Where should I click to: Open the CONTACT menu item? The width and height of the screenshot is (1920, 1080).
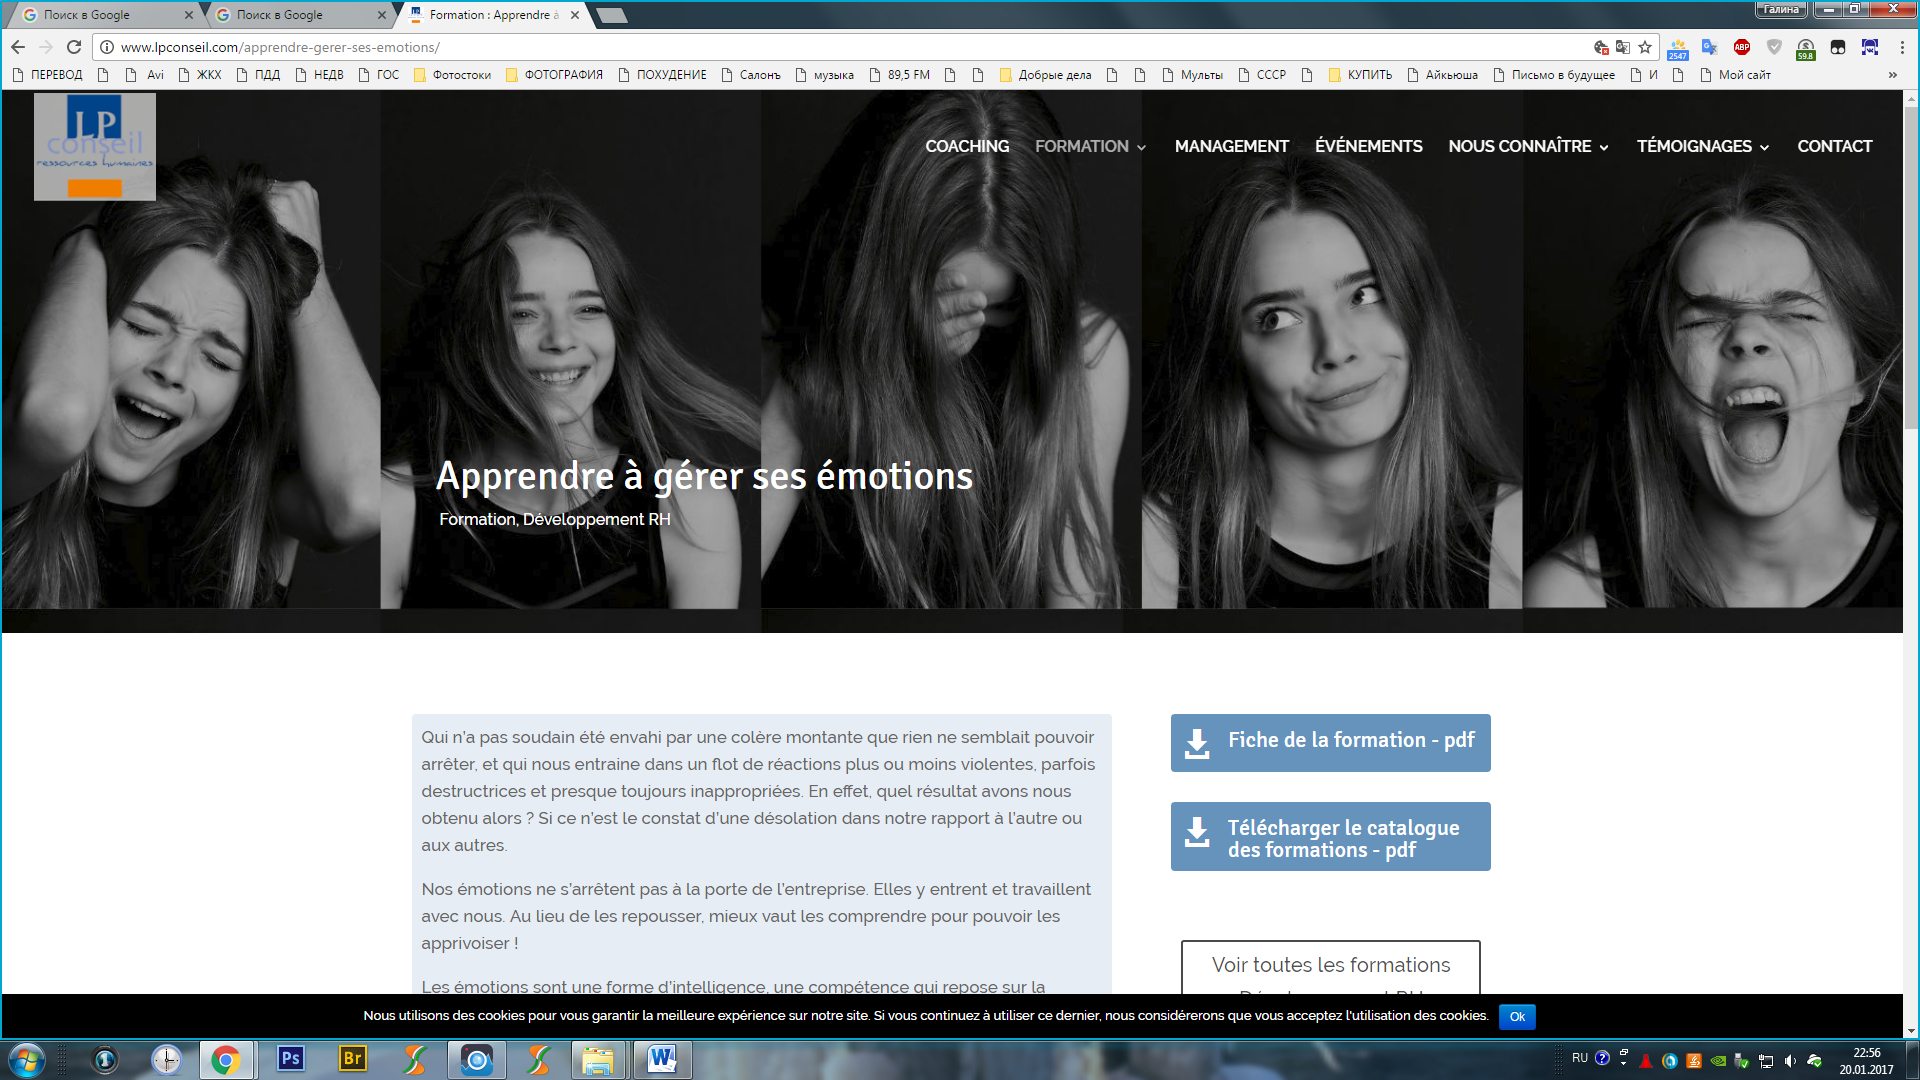(1835, 146)
